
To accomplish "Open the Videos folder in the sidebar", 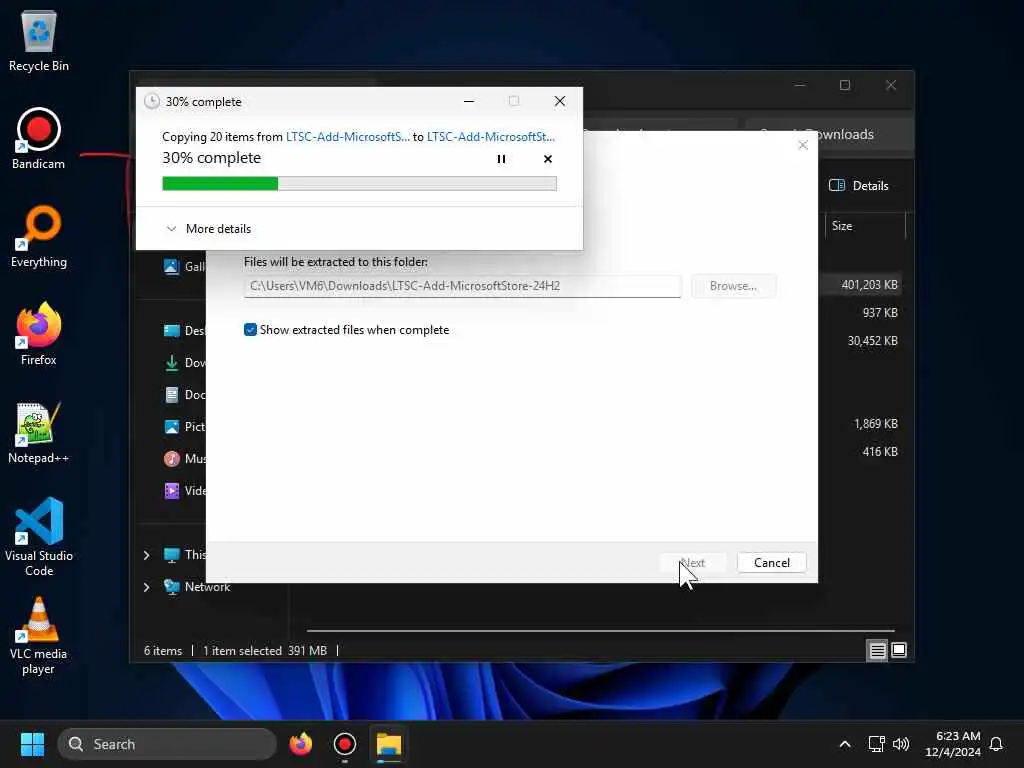I will (x=184, y=490).
